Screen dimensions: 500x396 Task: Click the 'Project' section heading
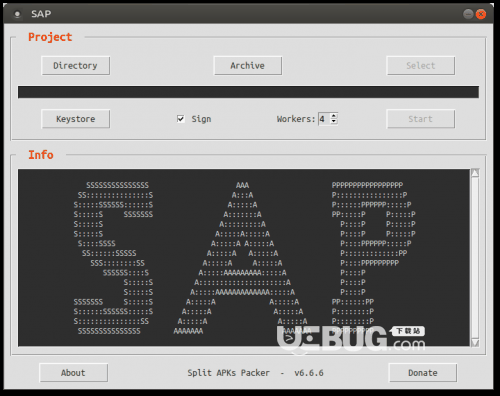pos(50,37)
